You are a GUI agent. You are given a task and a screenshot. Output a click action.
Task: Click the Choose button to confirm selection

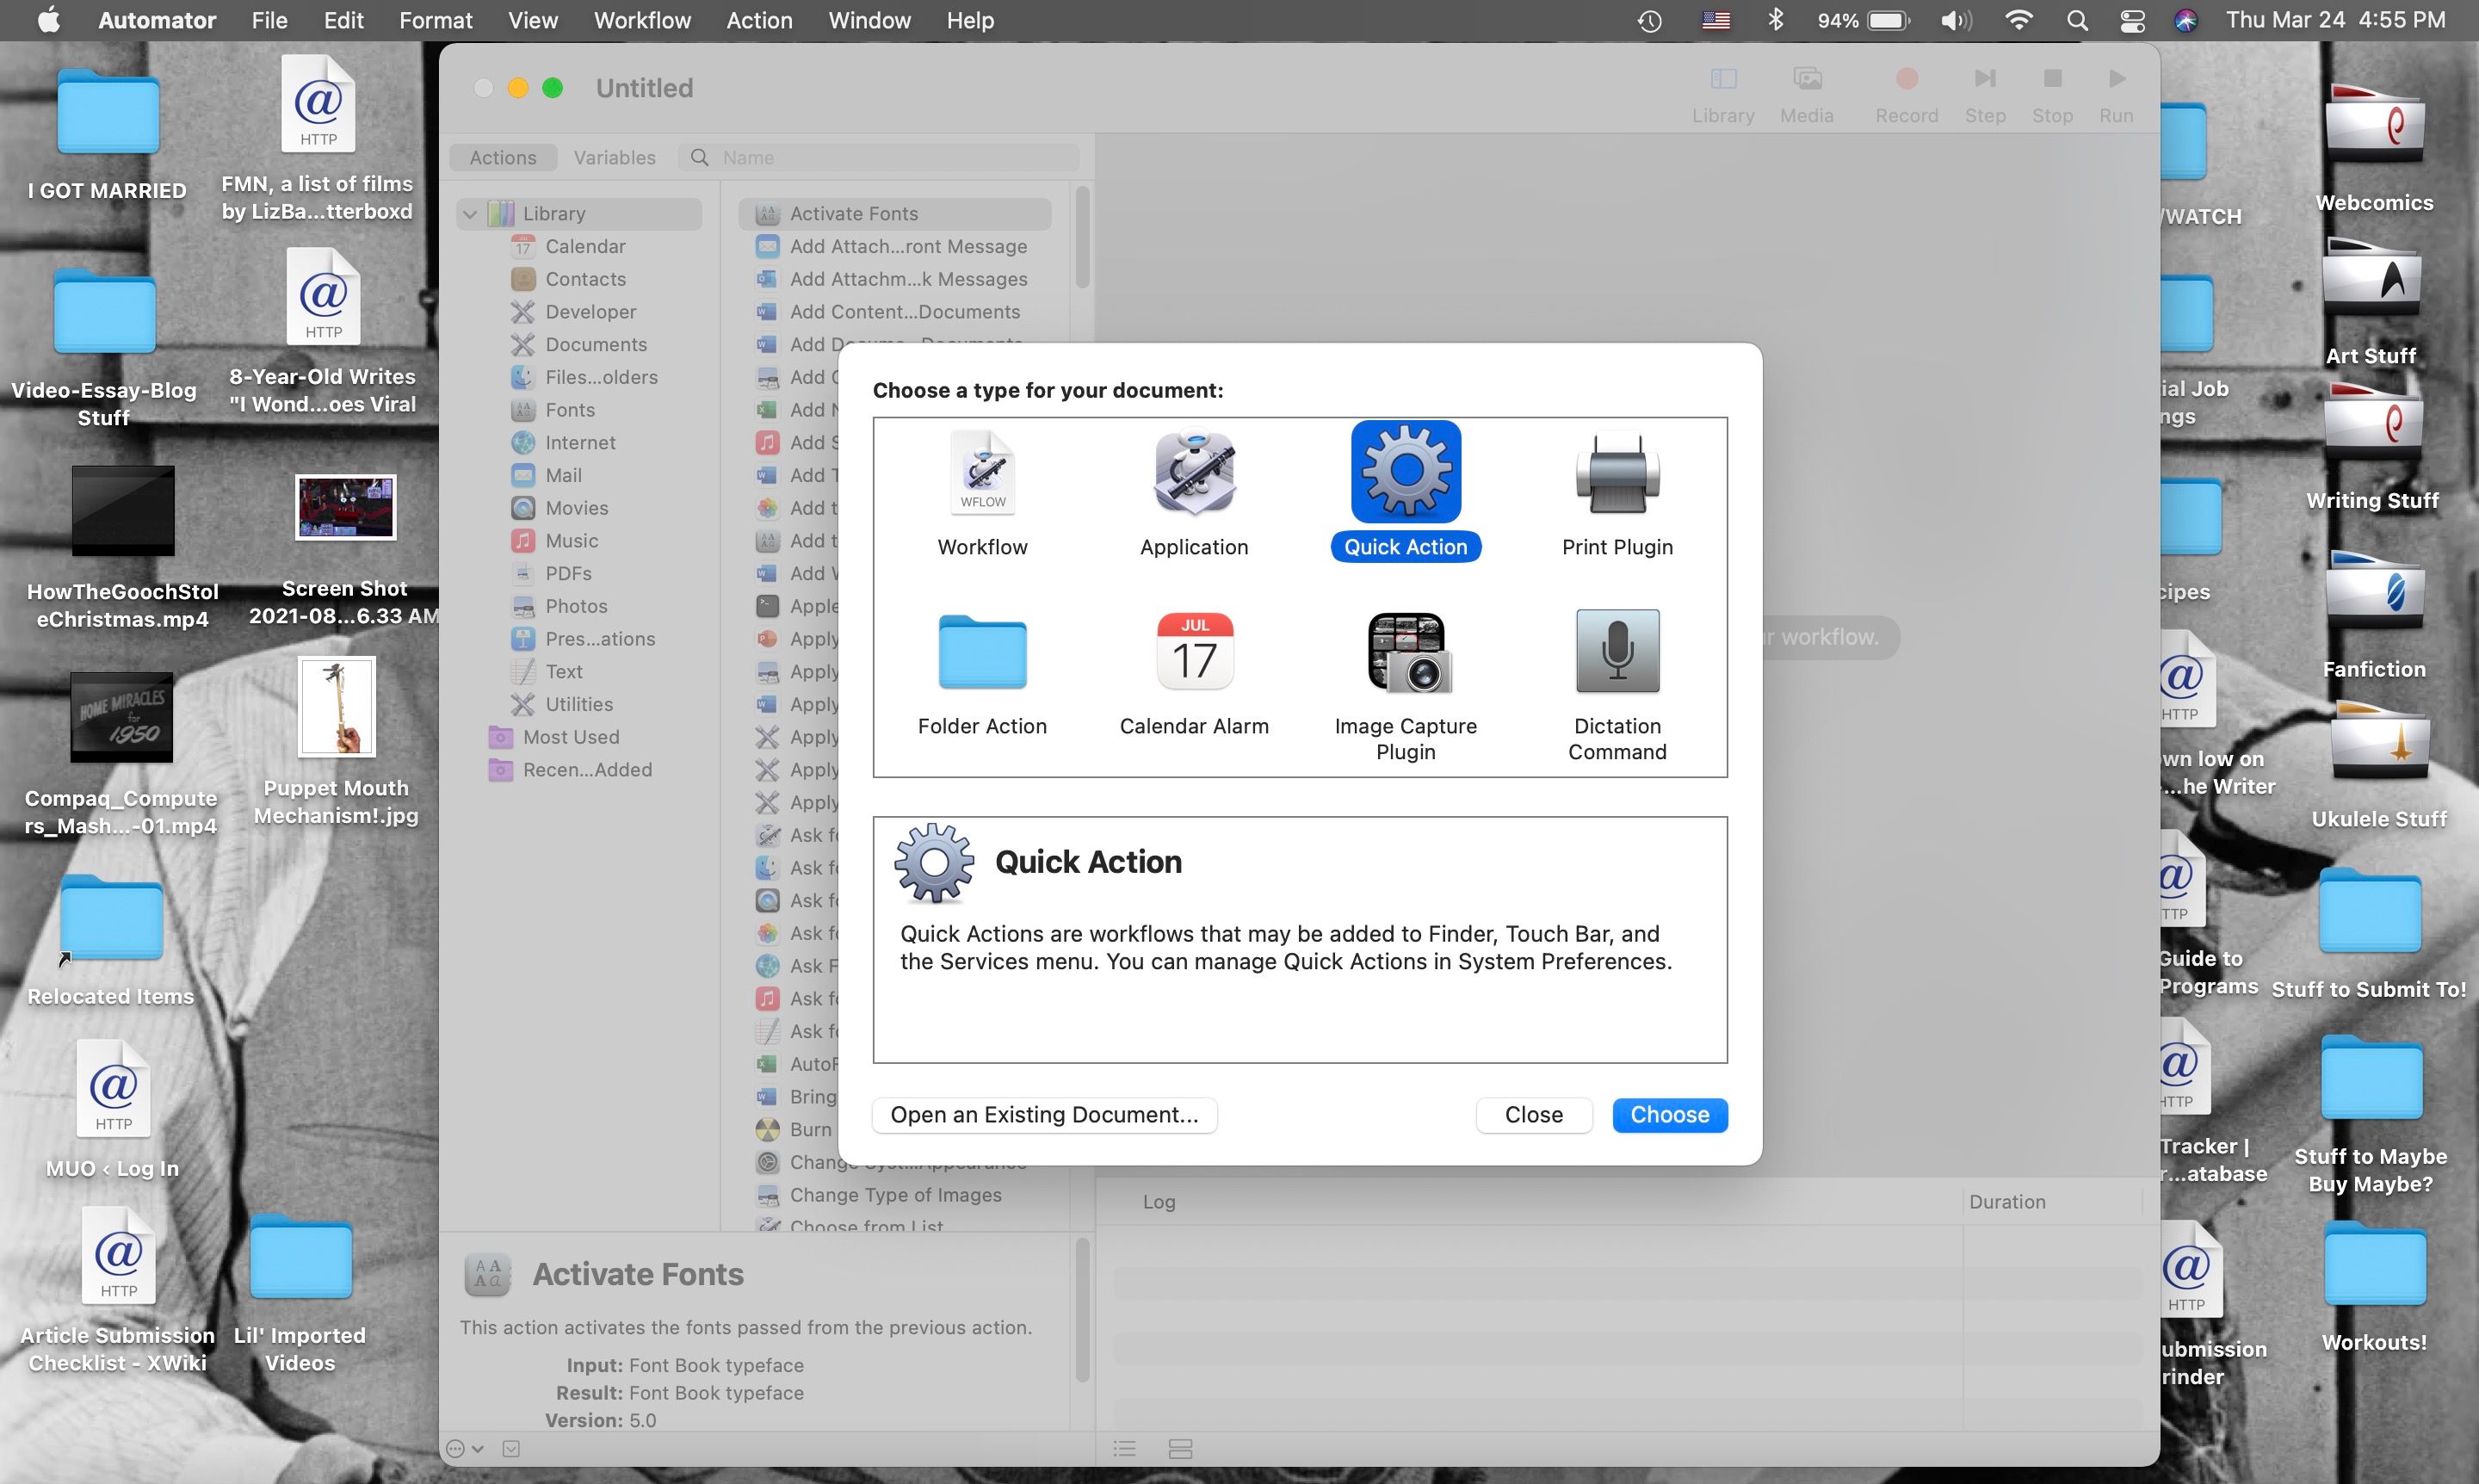[1668, 1113]
